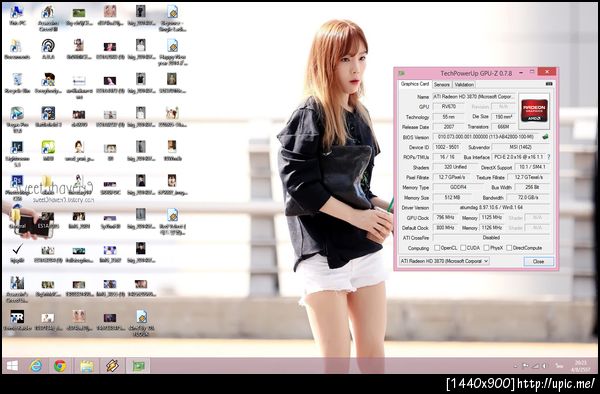Screen dimensions: 600x394
Task: Click the Bus Width value 256 Bit
Action: click(533, 187)
